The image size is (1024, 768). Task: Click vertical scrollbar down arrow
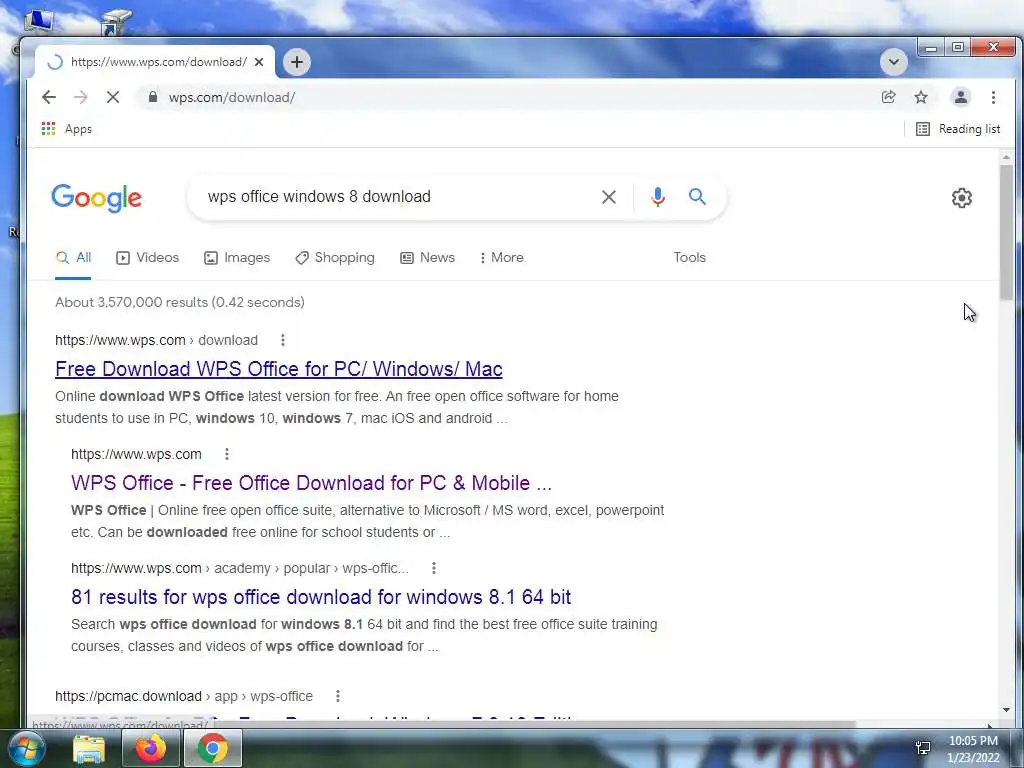click(x=1006, y=710)
